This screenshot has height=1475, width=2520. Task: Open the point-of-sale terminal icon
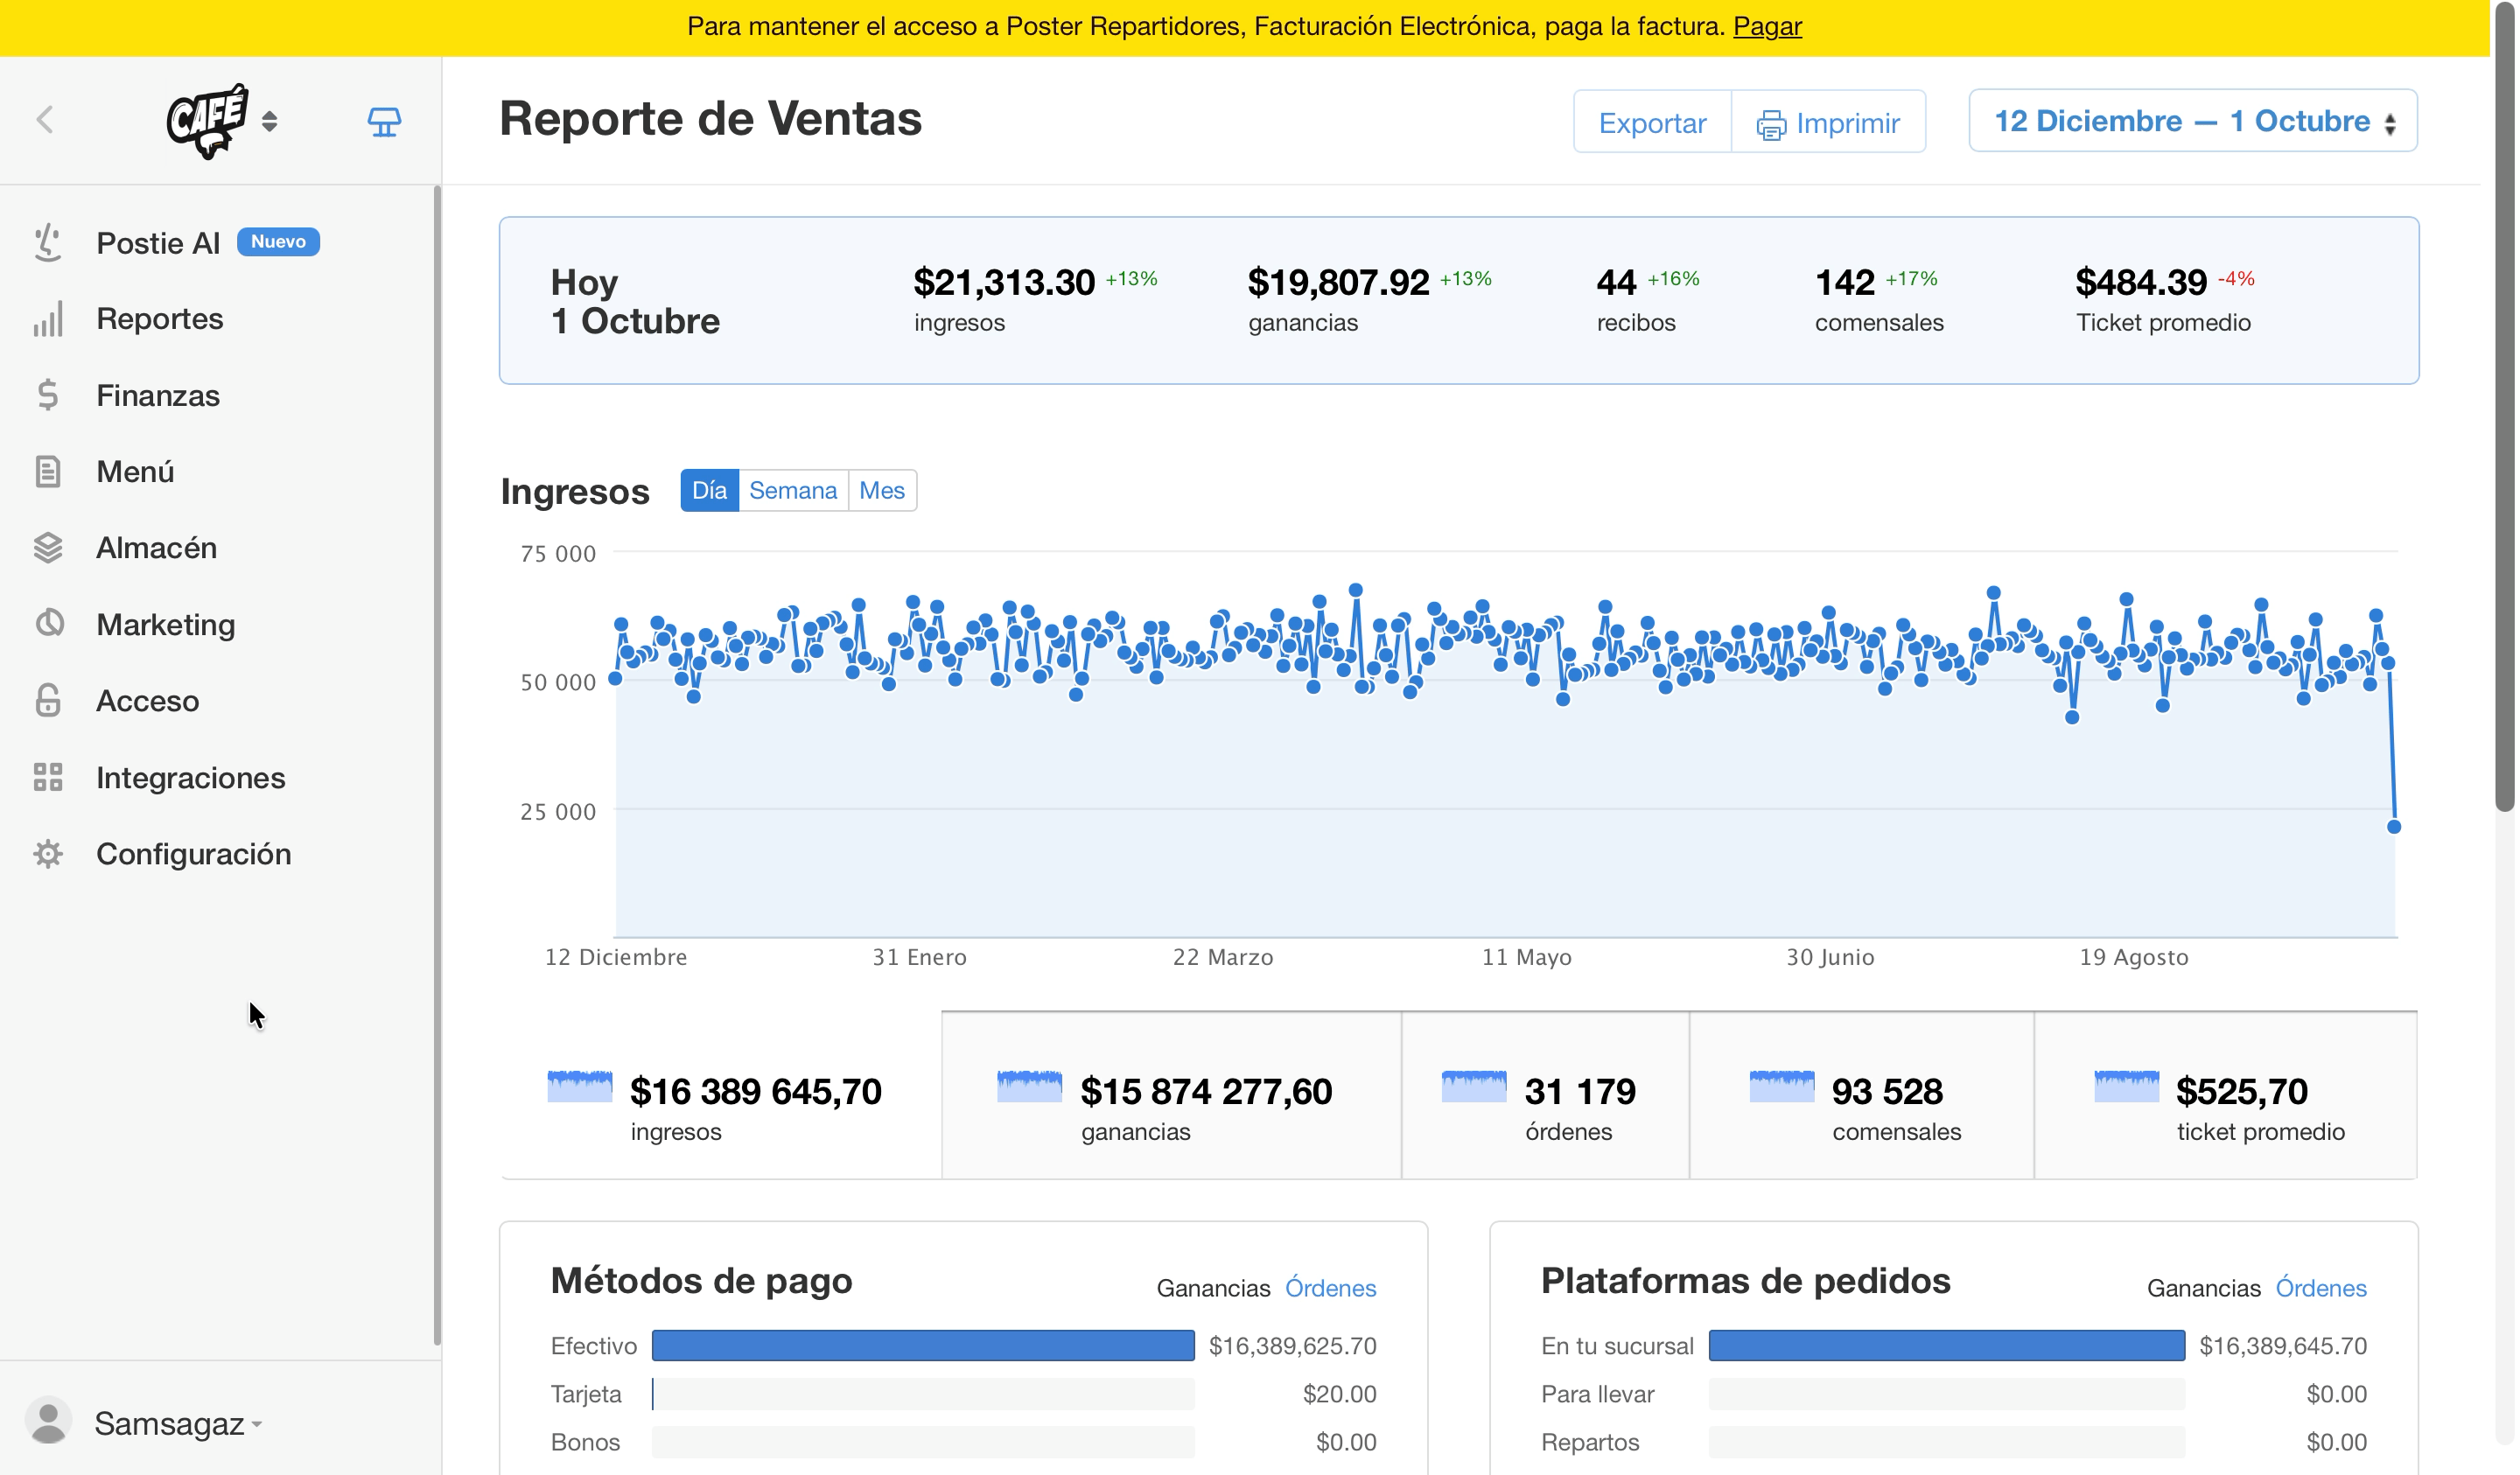point(384,122)
